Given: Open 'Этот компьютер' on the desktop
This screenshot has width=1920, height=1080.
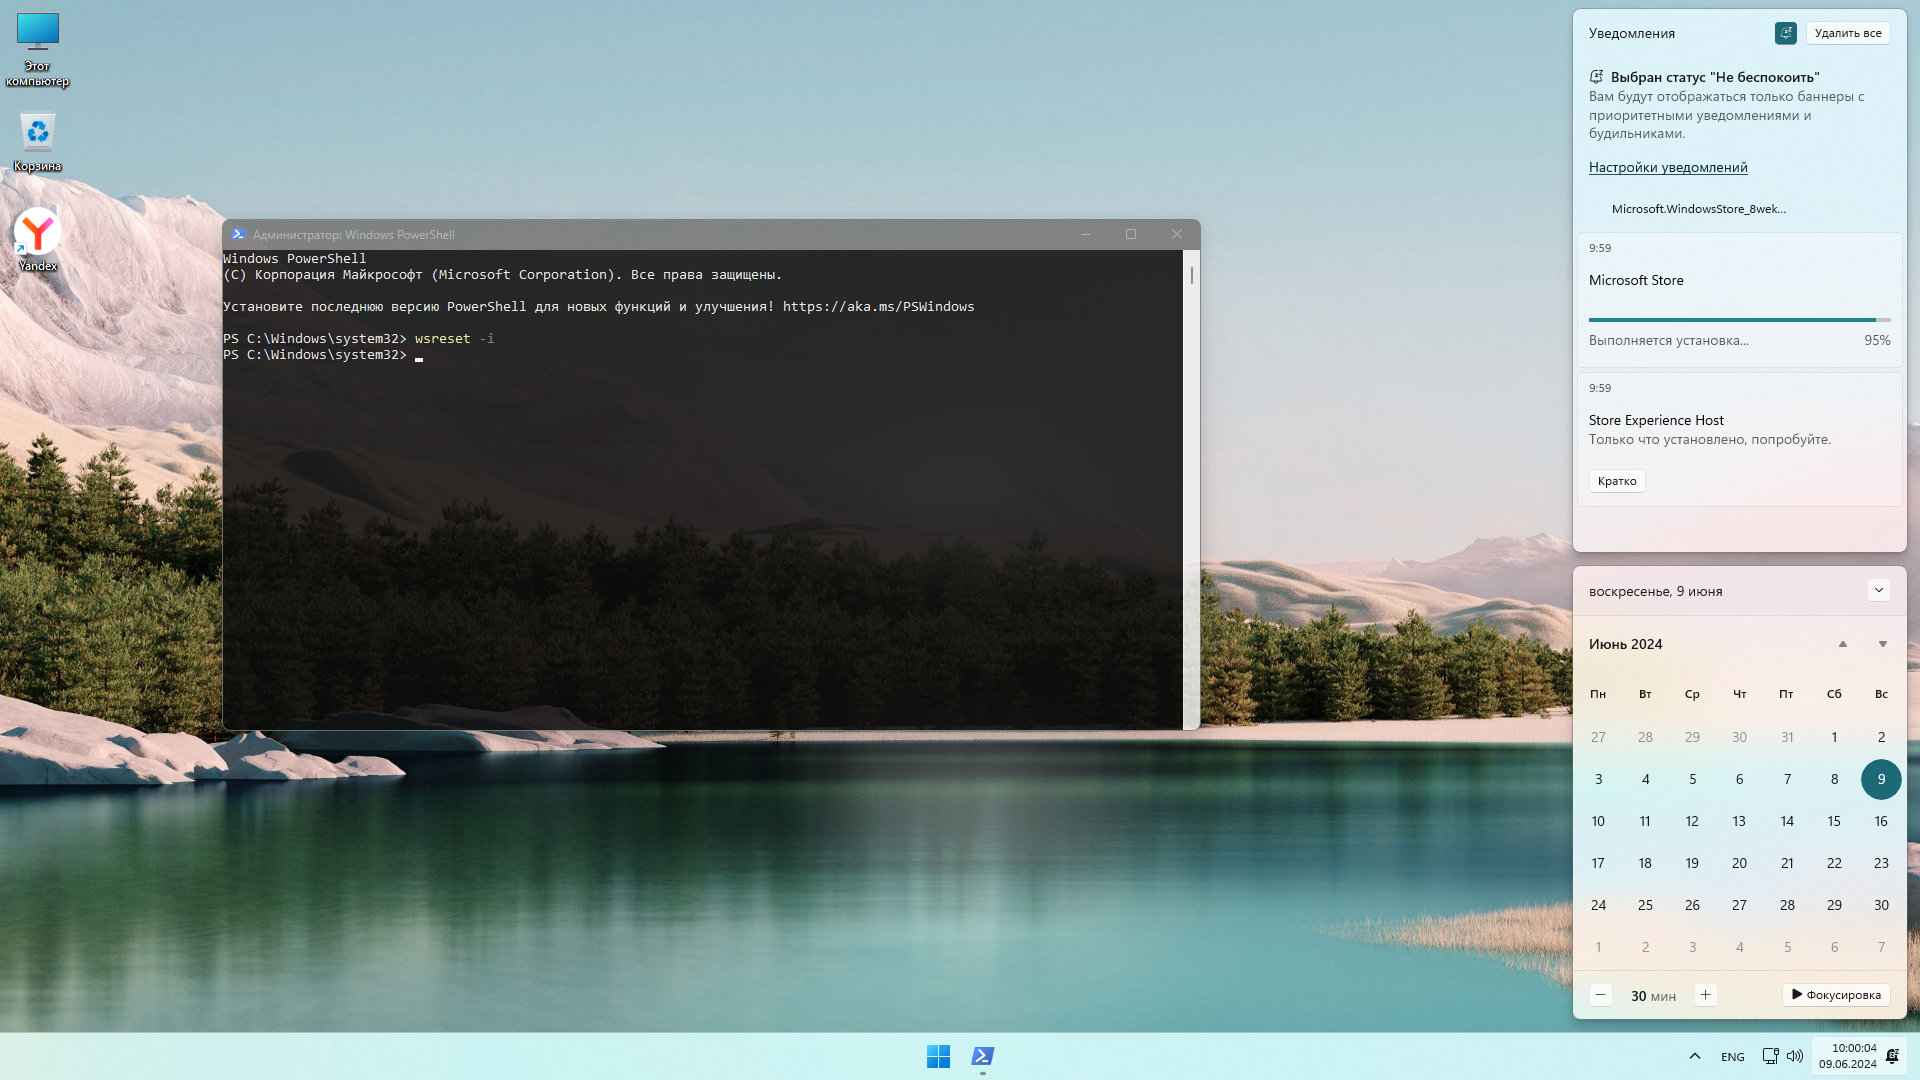Looking at the screenshot, I should pos(37,40).
